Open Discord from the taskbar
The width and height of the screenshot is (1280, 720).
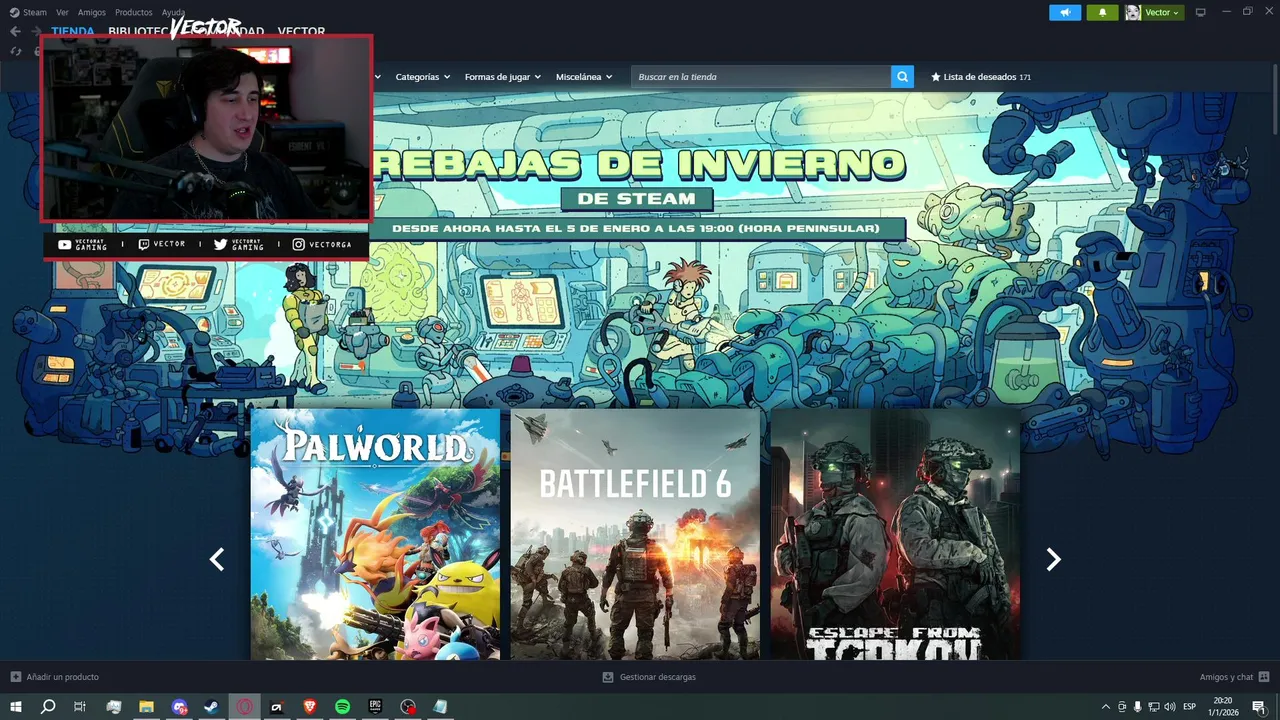[179, 706]
